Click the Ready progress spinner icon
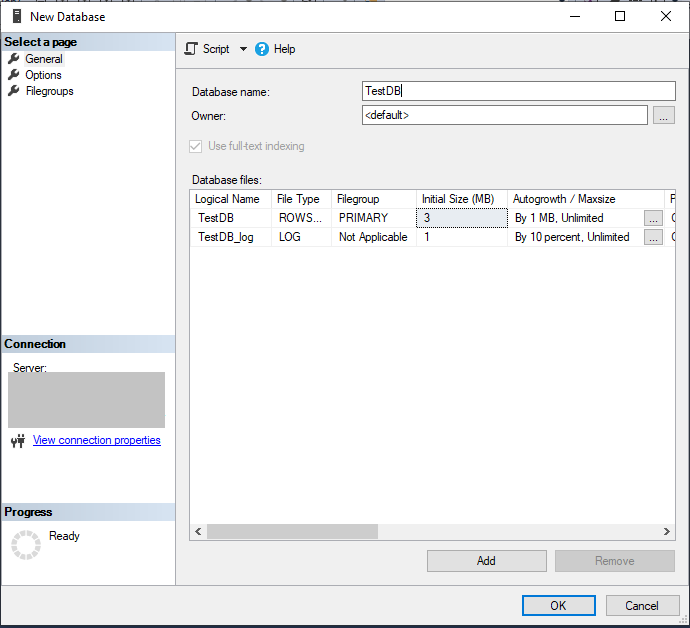The width and height of the screenshot is (690, 628). click(25, 545)
